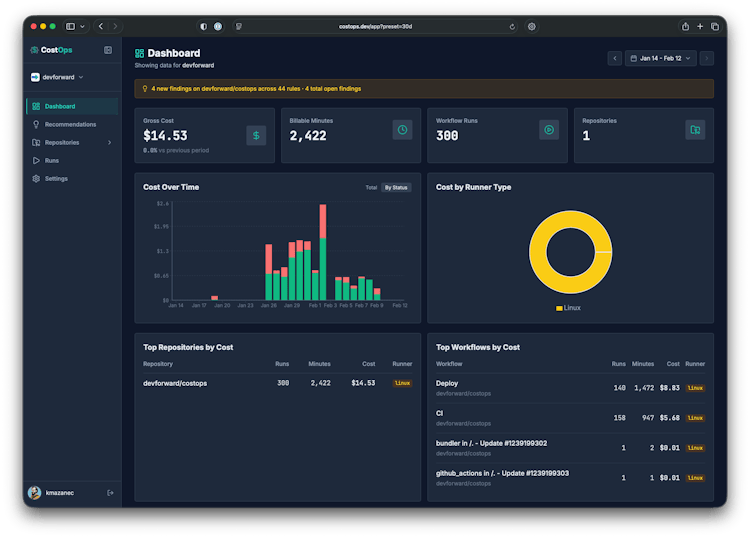
Task: Click the Workflow Runs play icon
Action: pos(548,130)
